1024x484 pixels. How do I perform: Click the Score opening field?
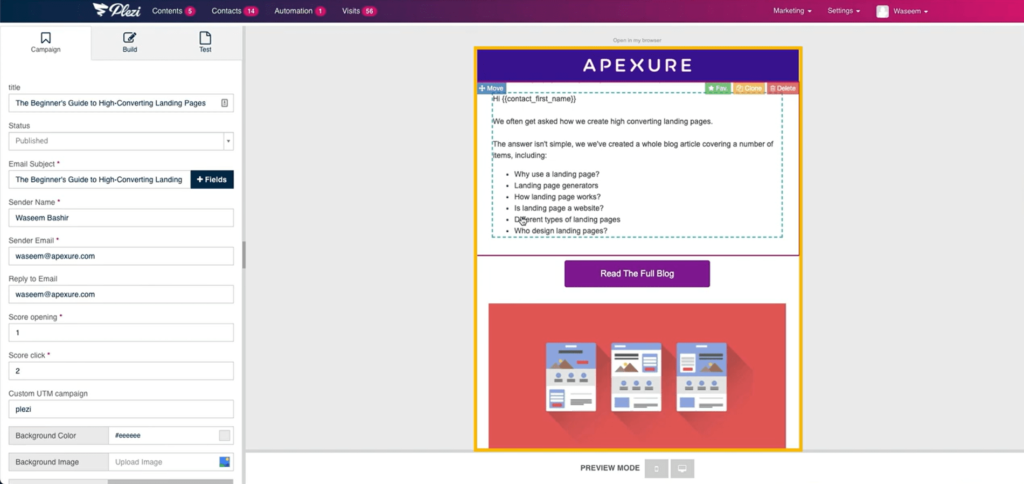[121, 332]
